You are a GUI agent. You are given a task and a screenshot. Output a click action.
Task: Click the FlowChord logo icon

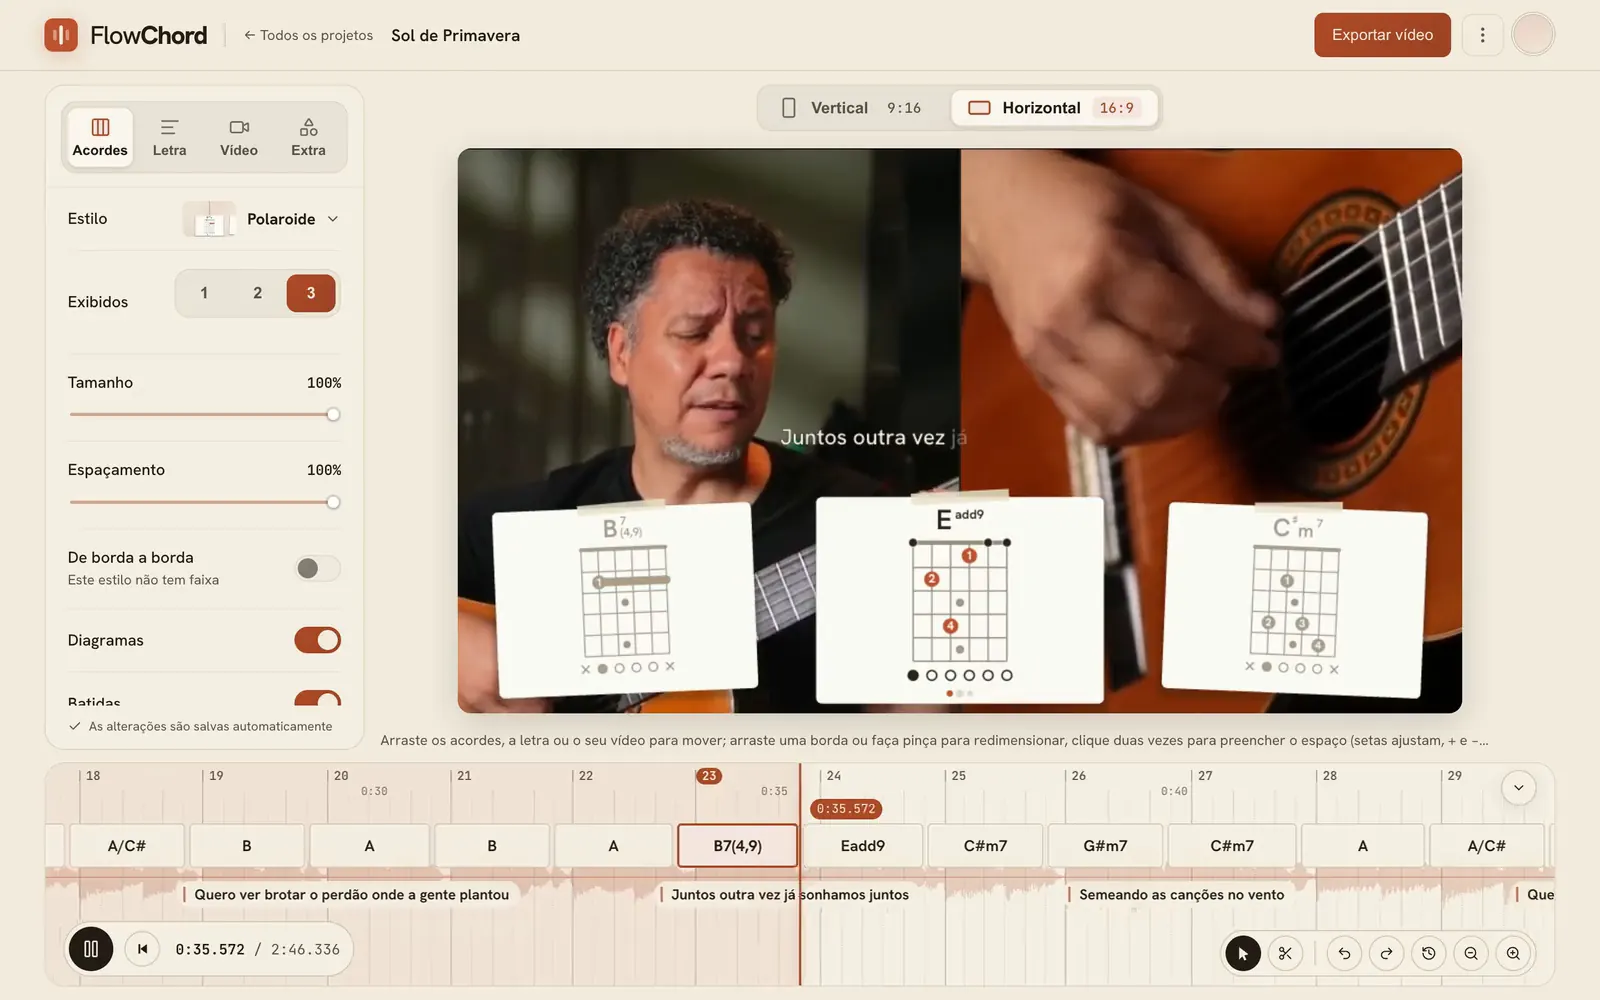[x=61, y=35]
